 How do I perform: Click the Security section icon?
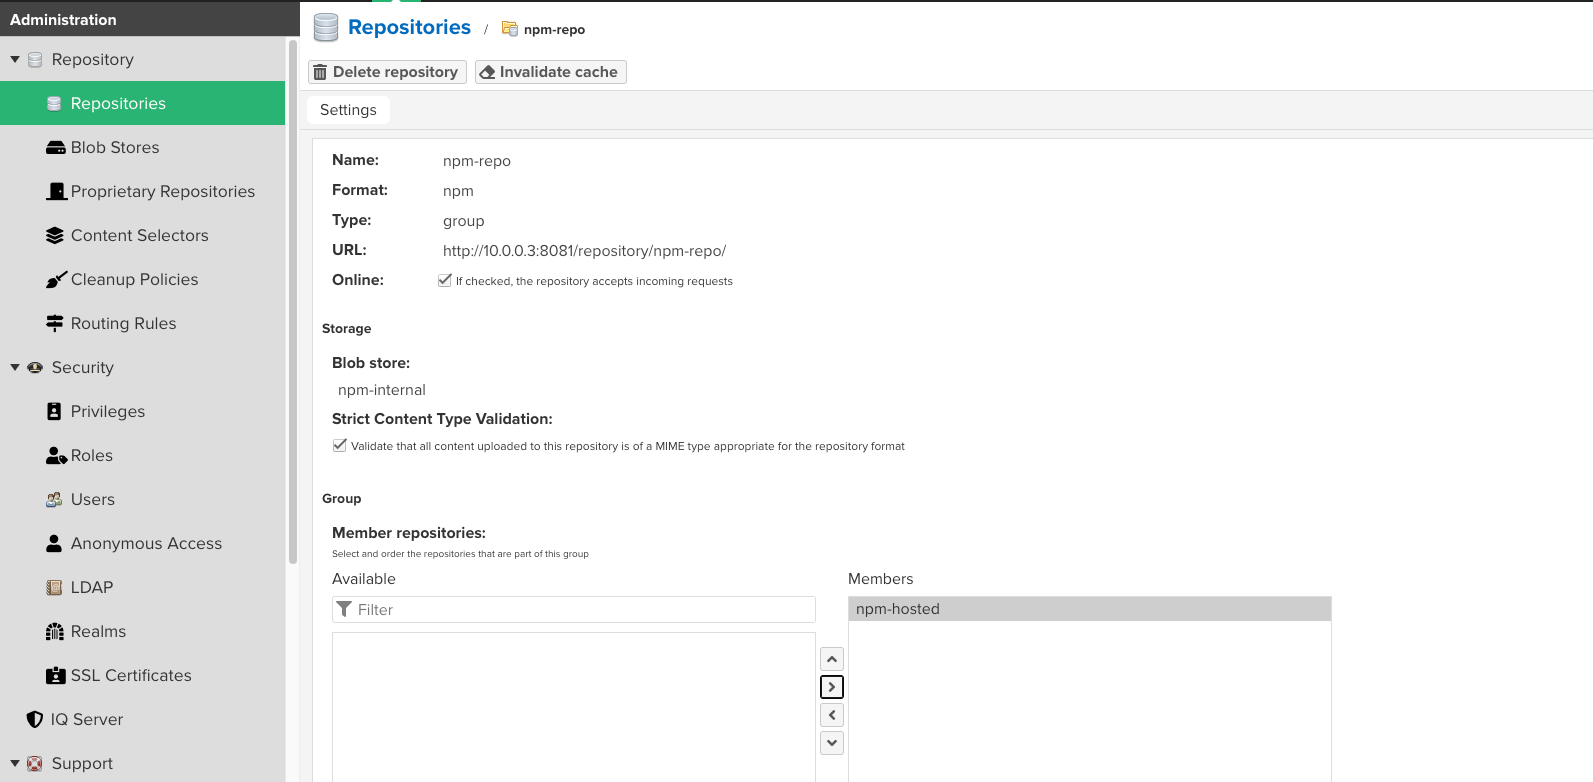tap(35, 367)
